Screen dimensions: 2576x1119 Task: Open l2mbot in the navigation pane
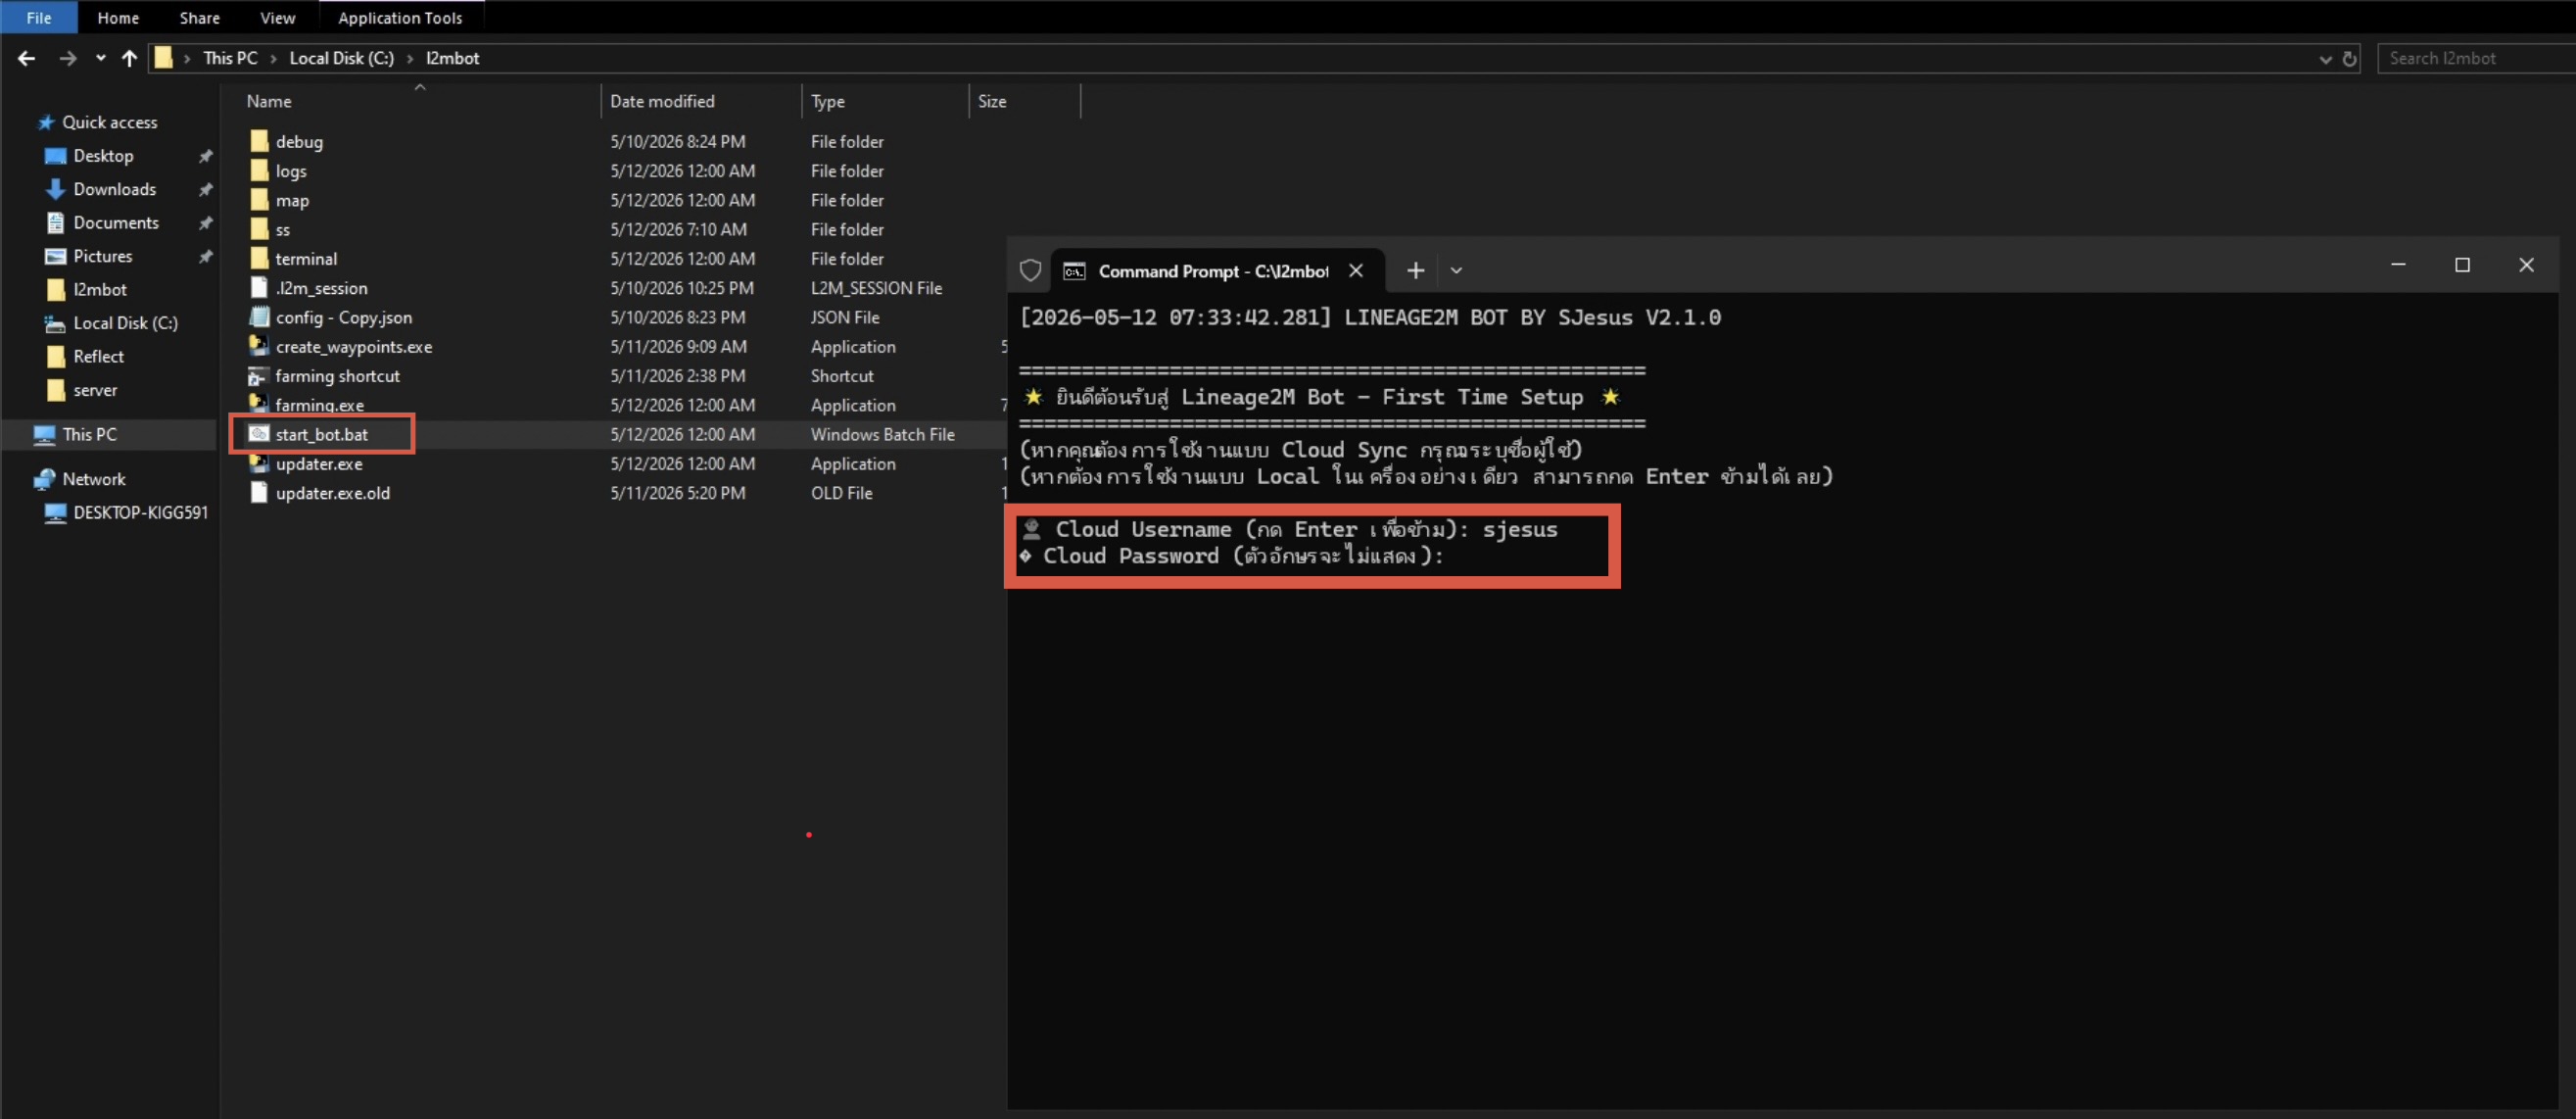click(x=99, y=290)
